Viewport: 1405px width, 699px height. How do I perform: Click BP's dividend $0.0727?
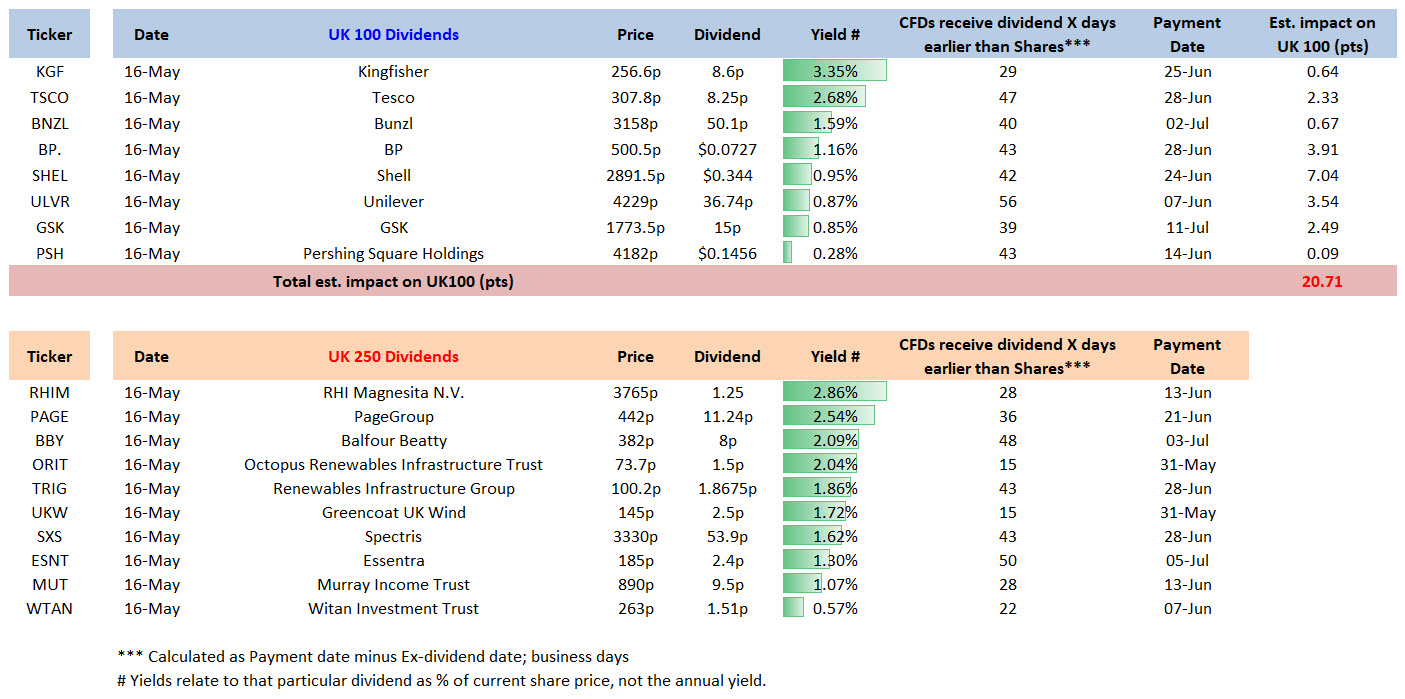(x=727, y=150)
